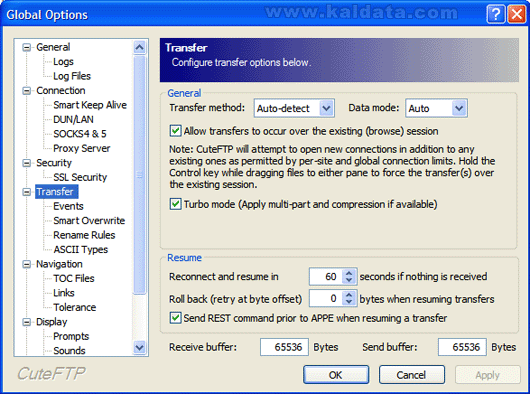Open Smart Keep Alive settings

point(90,105)
